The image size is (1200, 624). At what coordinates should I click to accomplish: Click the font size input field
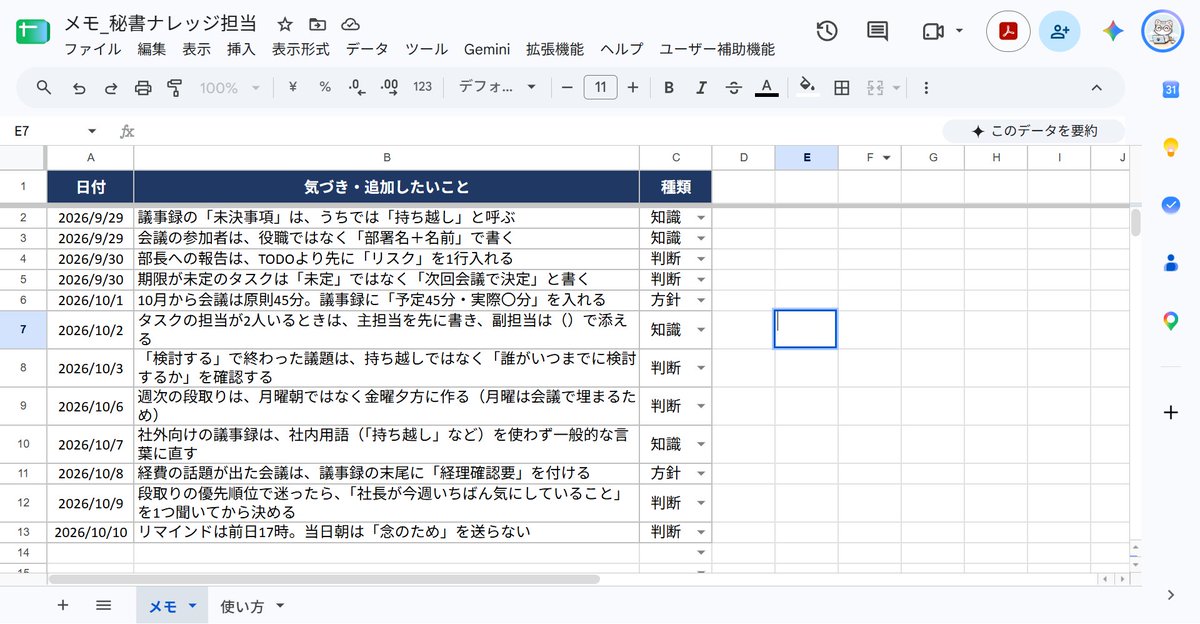pyautogui.click(x=600, y=88)
